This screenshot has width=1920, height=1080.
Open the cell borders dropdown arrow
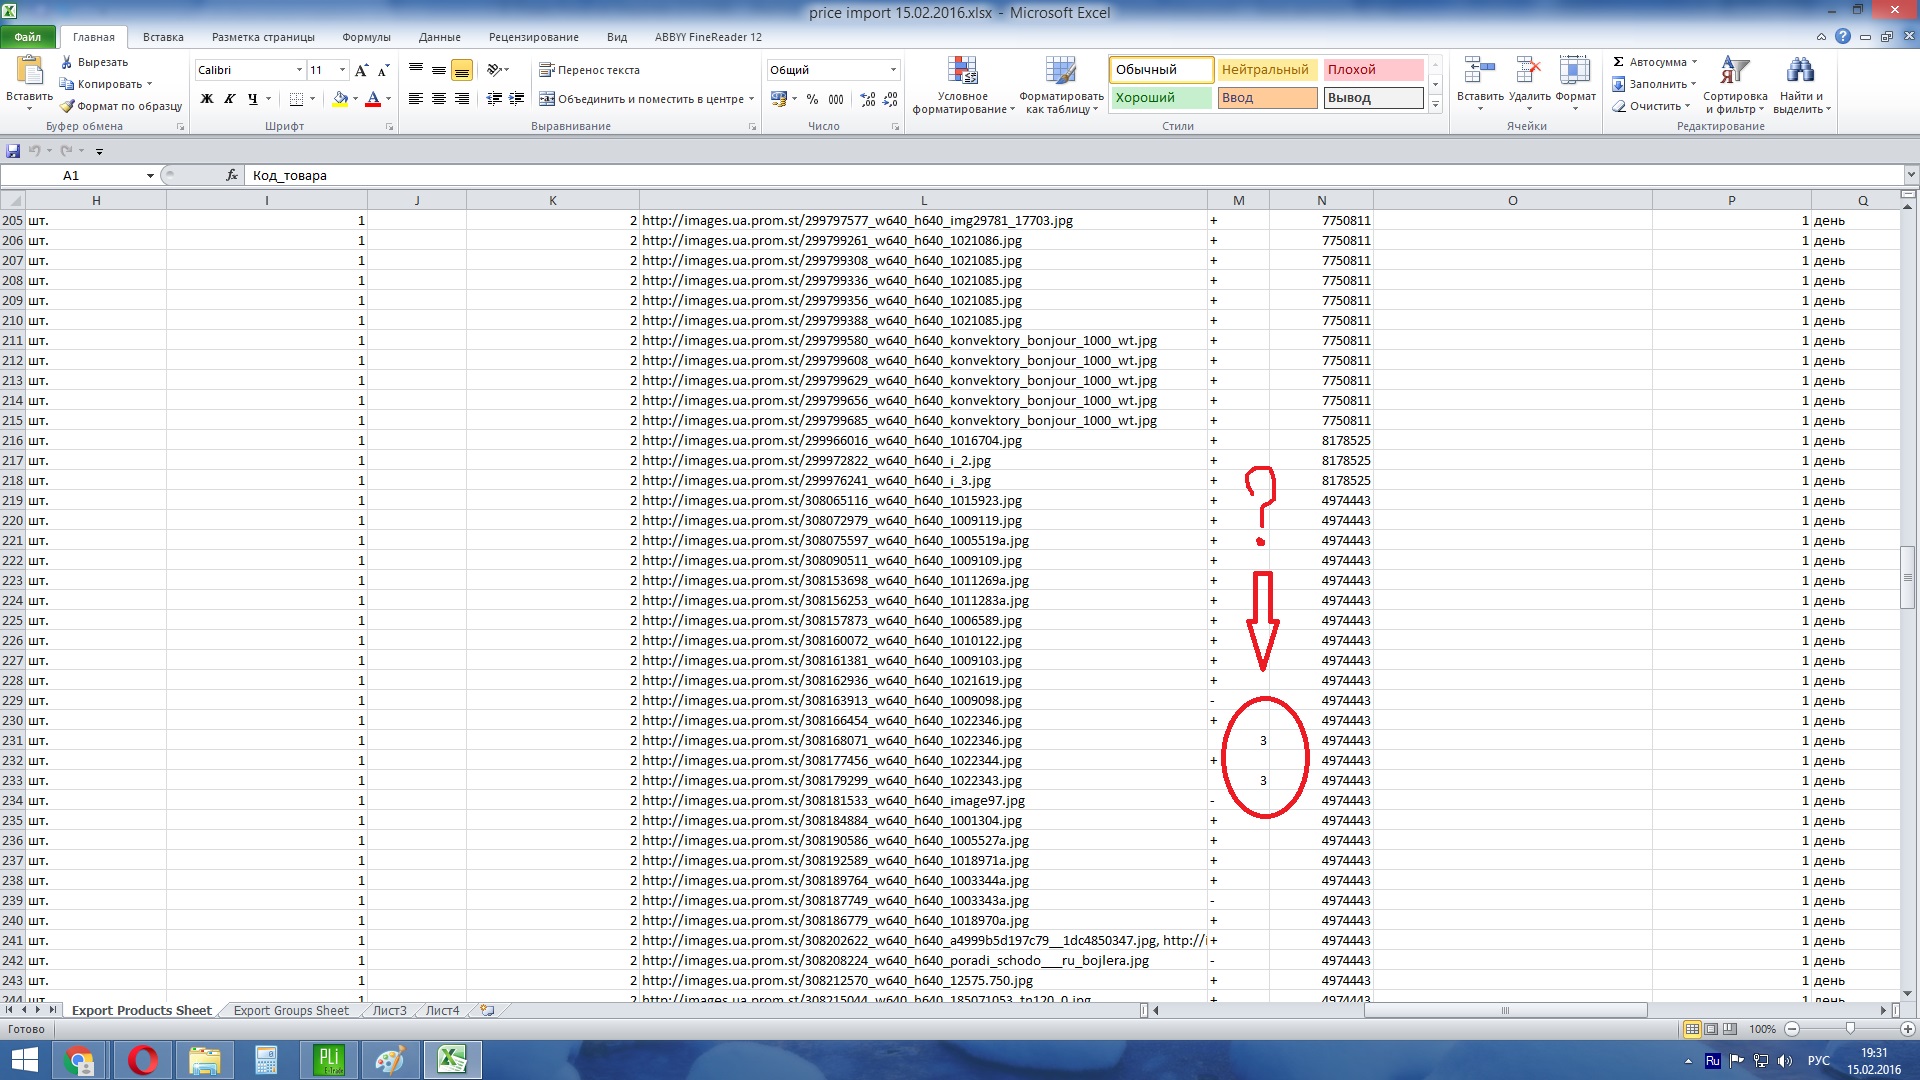pos(312,99)
